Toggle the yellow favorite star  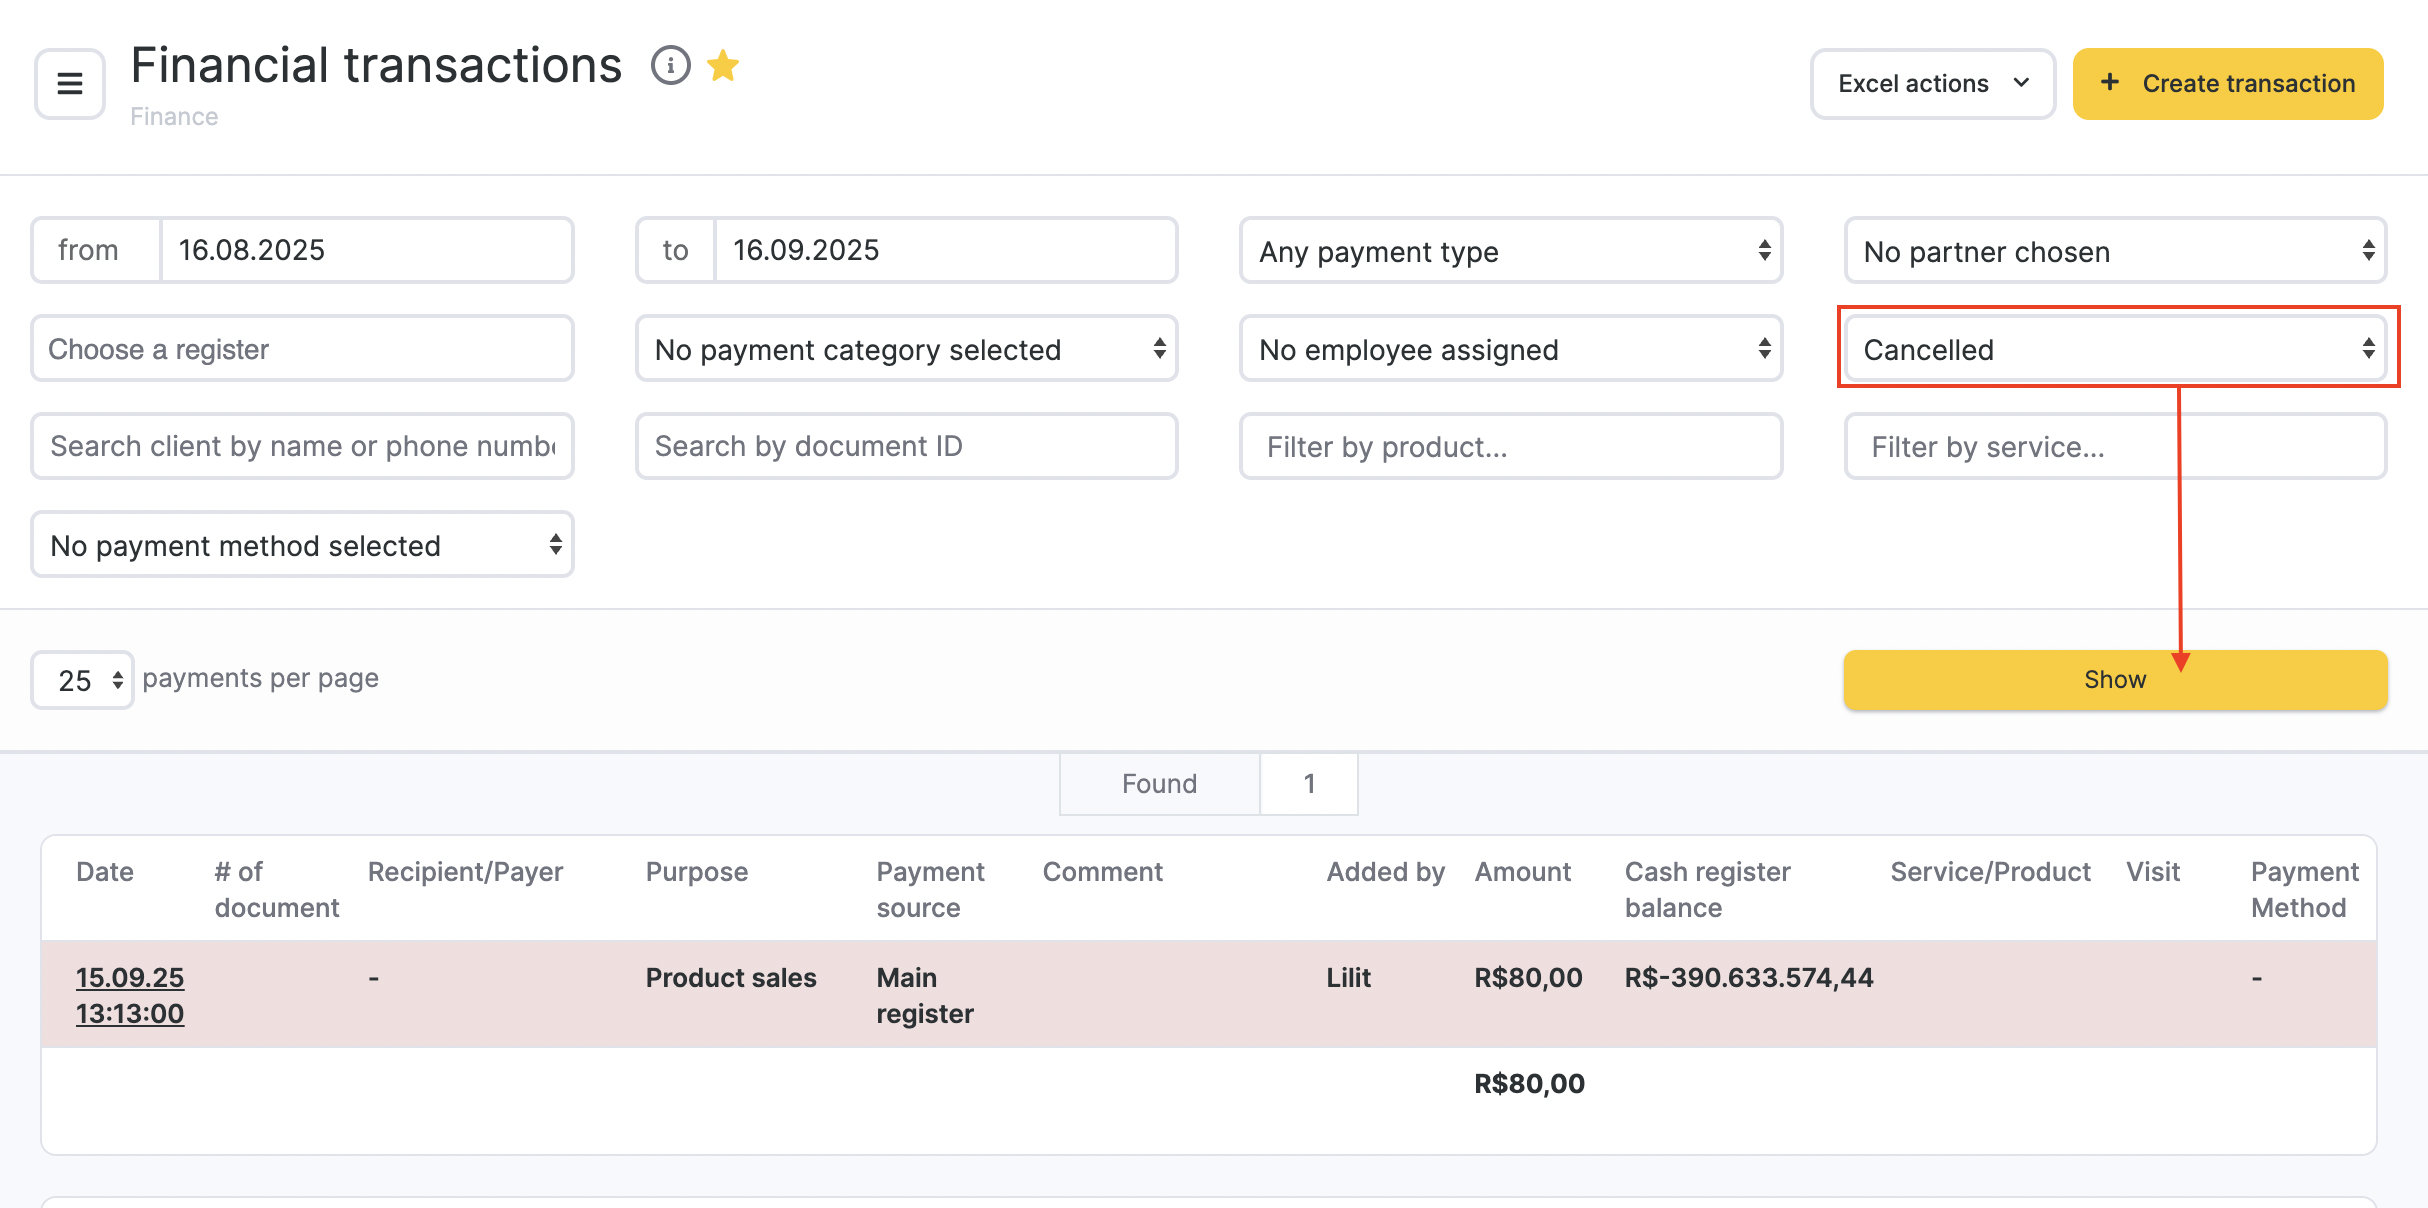[723, 66]
